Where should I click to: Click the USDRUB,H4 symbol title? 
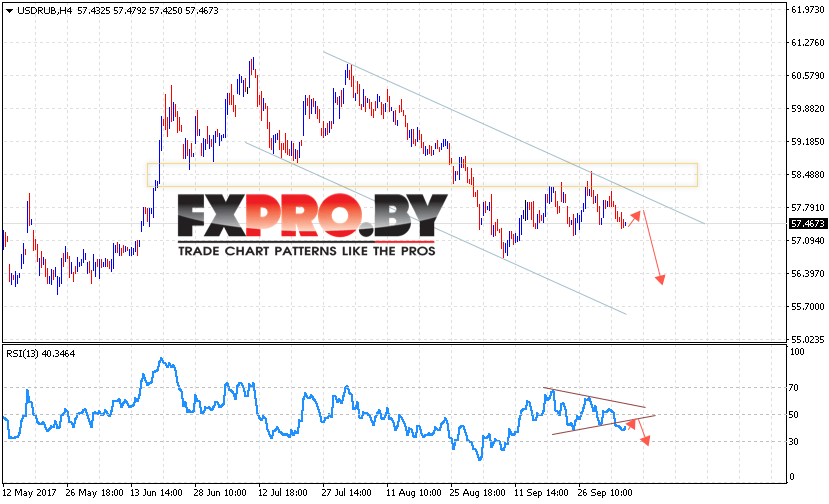(44, 11)
